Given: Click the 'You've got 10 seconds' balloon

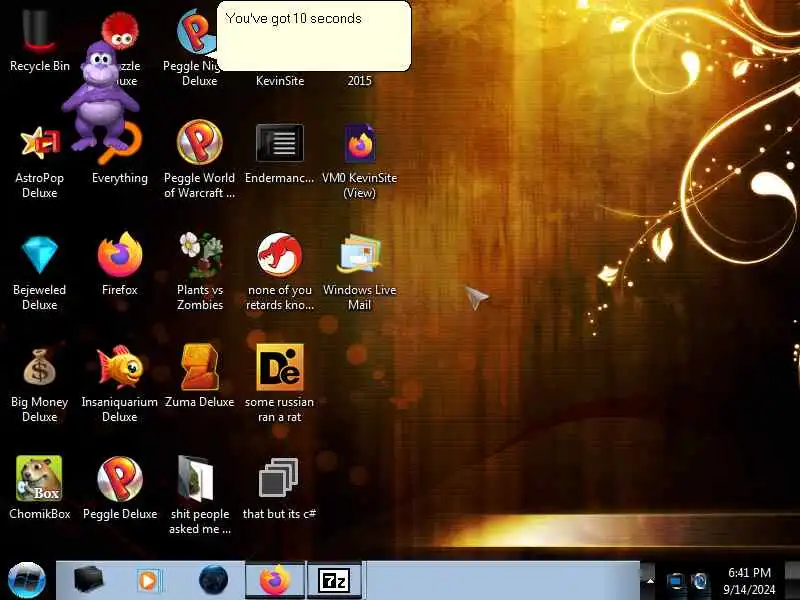Looking at the screenshot, I should [x=314, y=36].
